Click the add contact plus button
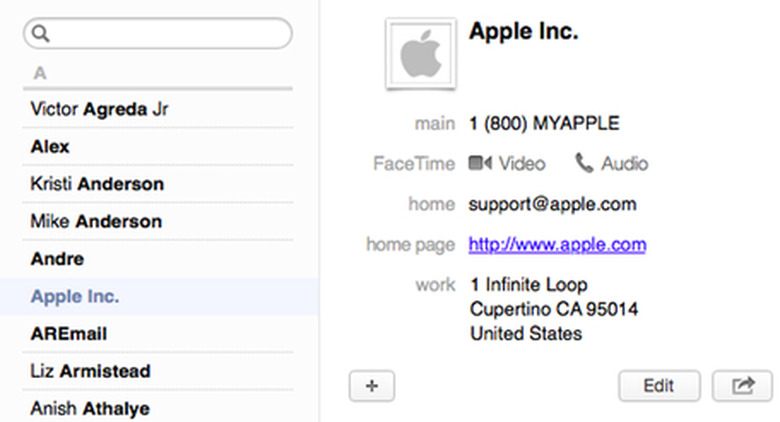 point(372,386)
